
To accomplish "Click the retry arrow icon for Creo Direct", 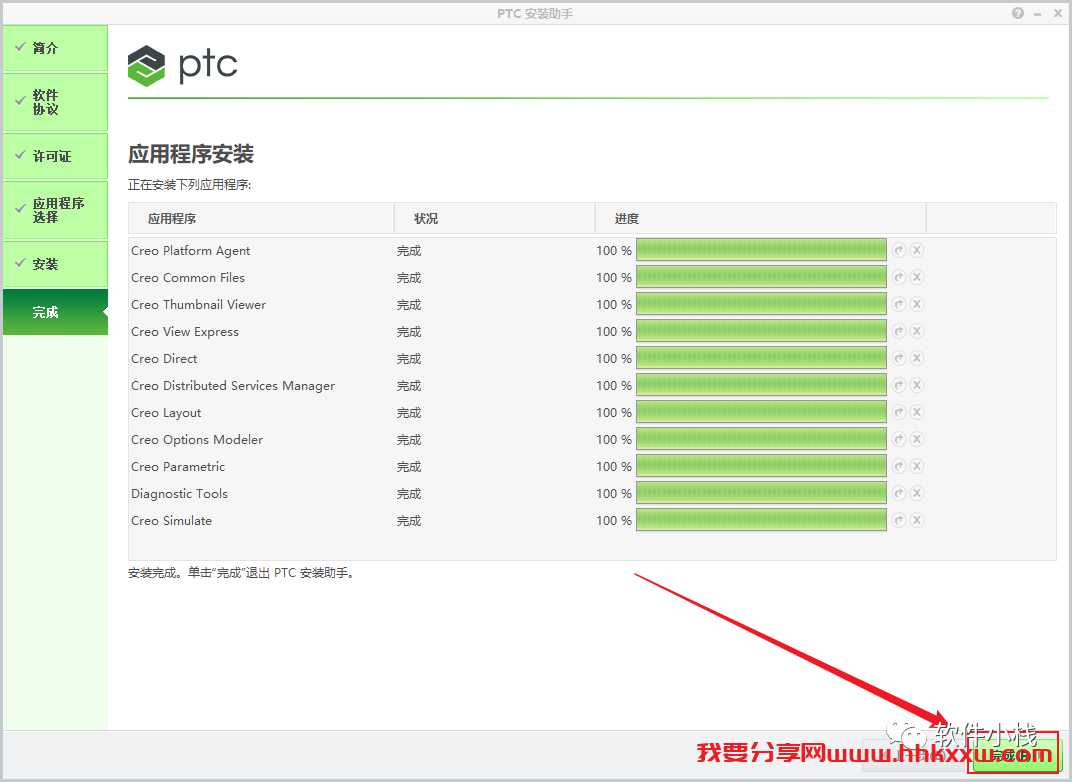I will (x=899, y=358).
